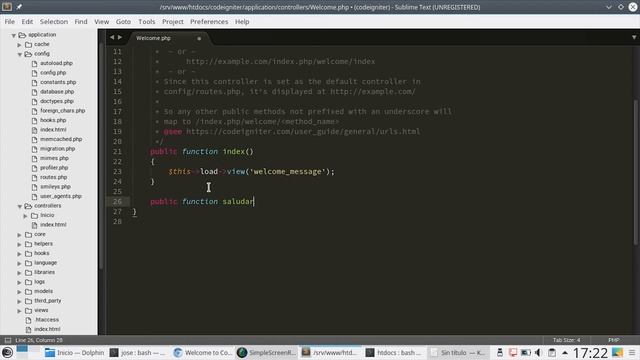Collapse the controllers folder
The width and height of the screenshot is (640, 360).
20,207
